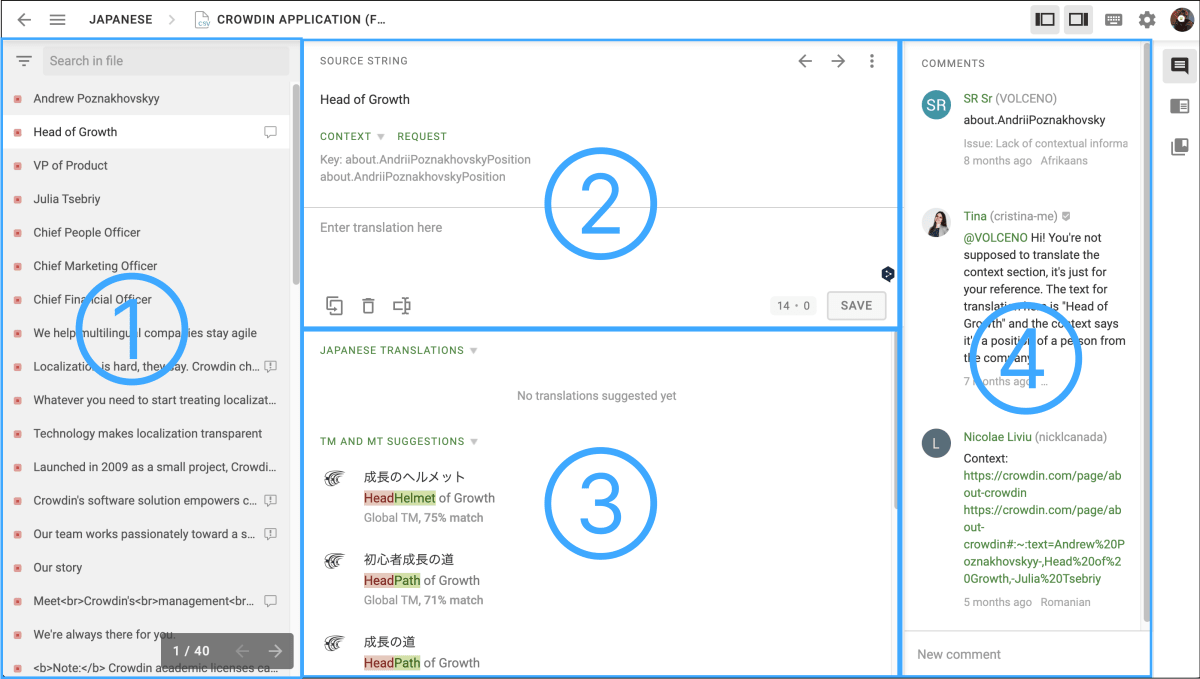The height and width of the screenshot is (679, 1200).
Task: Open the string filter icon
Action: tap(24, 61)
